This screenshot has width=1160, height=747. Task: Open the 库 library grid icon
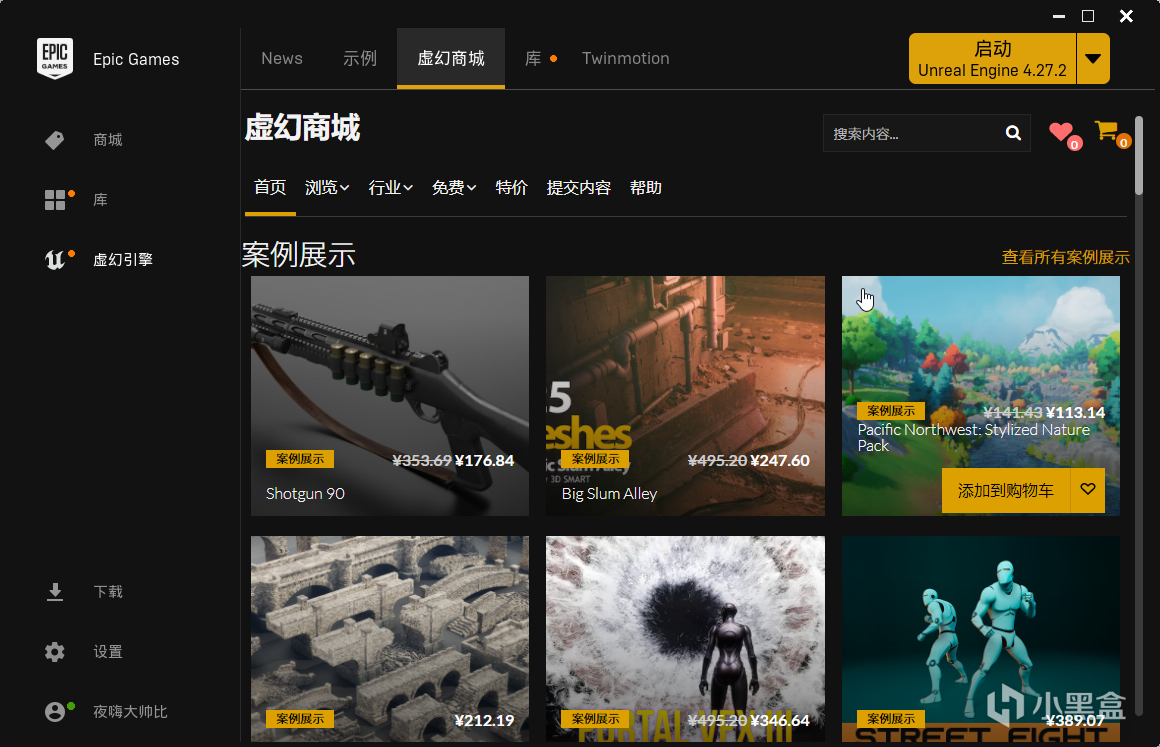pyautogui.click(x=55, y=200)
